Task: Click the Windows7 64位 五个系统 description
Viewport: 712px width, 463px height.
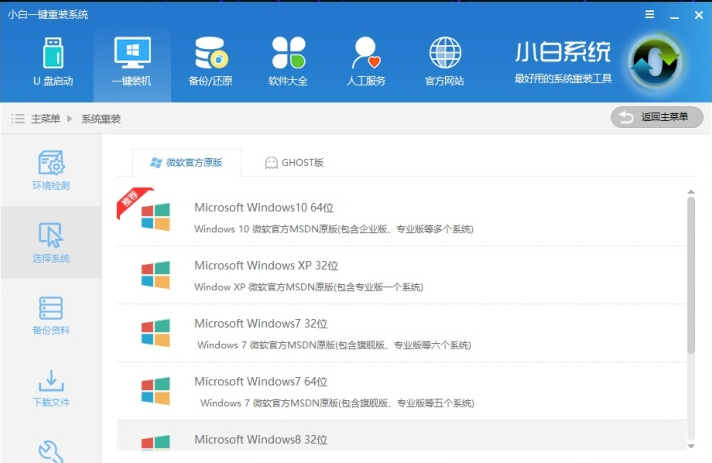Action: click(x=337, y=403)
